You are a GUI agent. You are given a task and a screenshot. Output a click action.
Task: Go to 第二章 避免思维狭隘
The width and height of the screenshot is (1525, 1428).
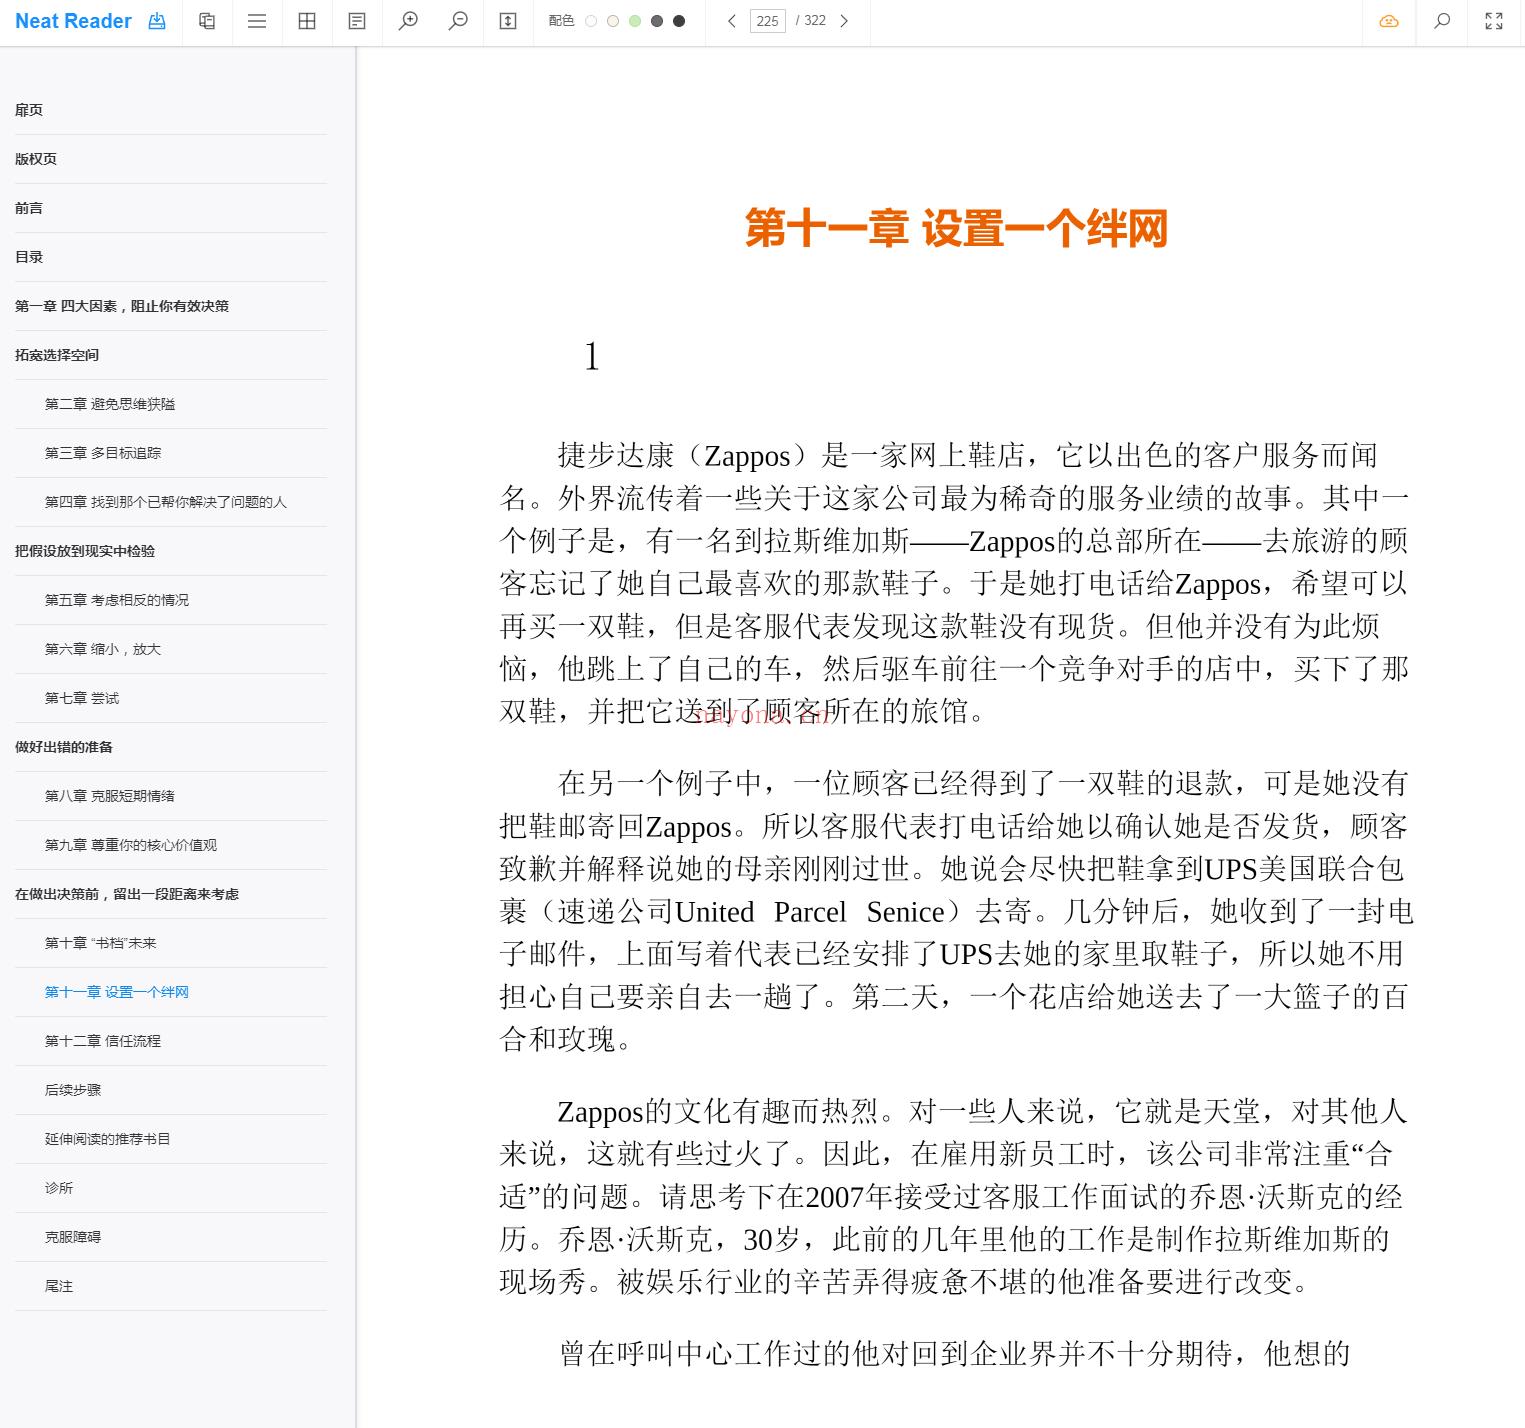(x=110, y=404)
